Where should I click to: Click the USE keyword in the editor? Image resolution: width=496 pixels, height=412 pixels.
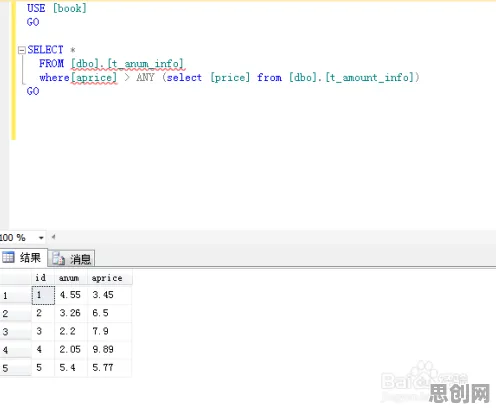click(x=36, y=8)
